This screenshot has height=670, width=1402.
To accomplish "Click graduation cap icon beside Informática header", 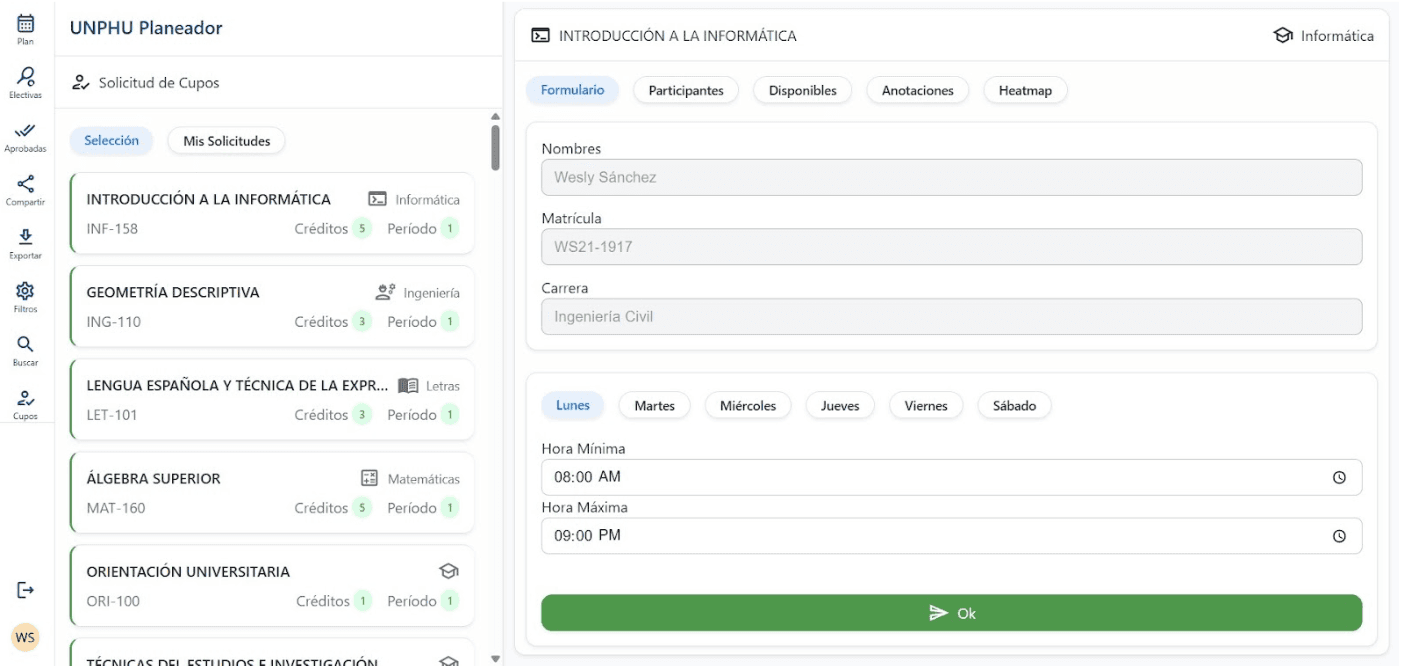I will pos(1283,35).
